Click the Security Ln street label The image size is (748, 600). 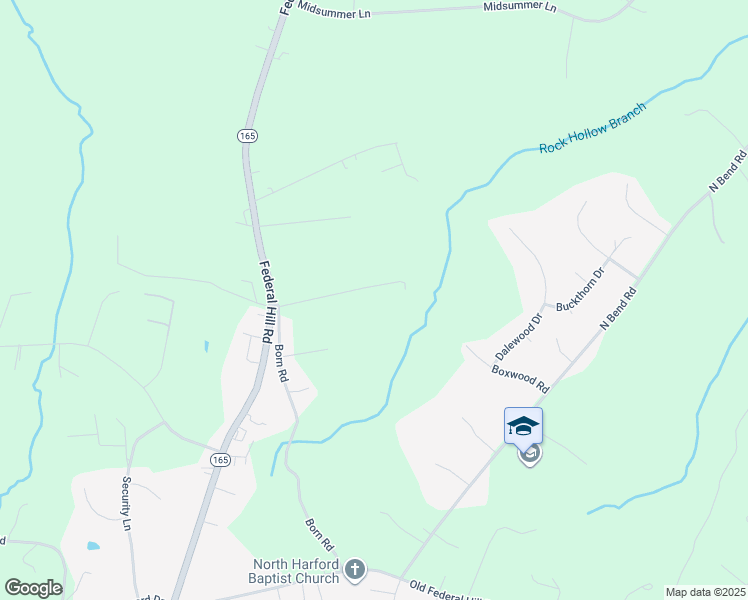tap(126, 503)
